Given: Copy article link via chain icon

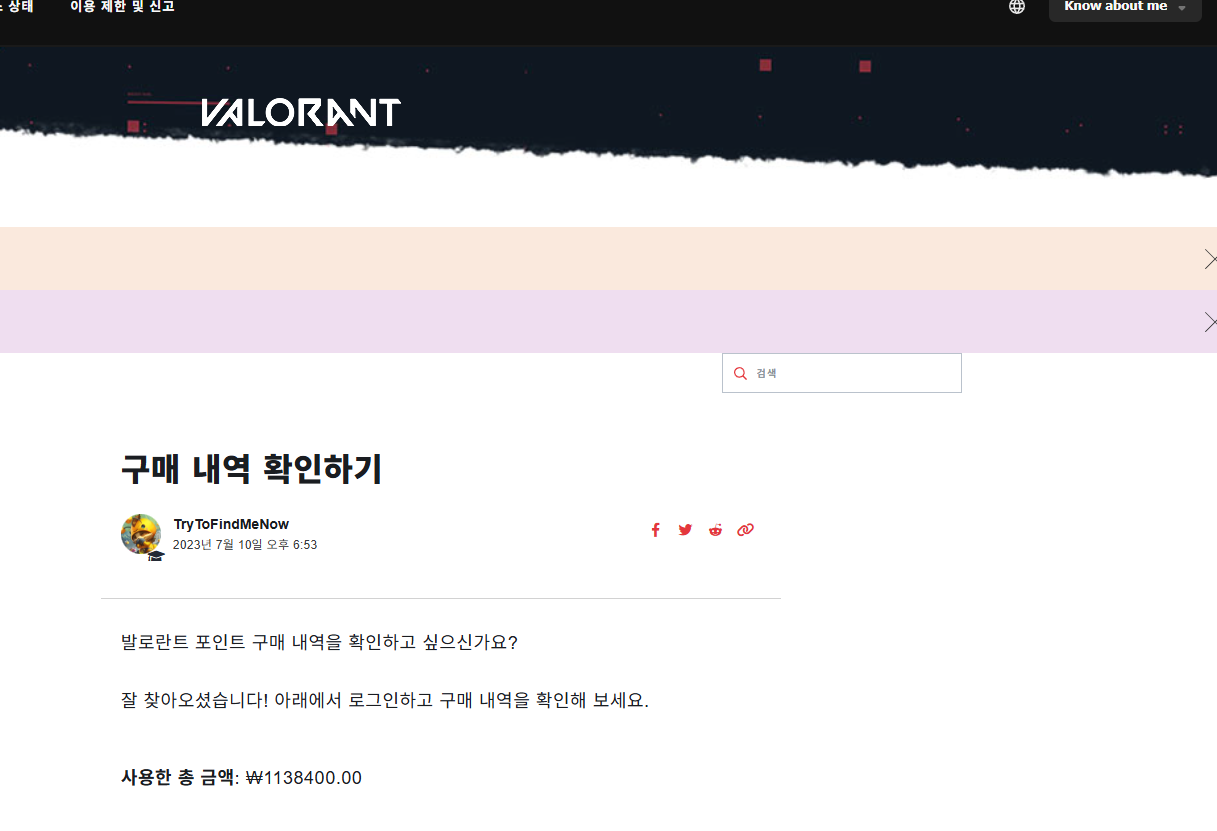Looking at the screenshot, I should tap(745, 530).
